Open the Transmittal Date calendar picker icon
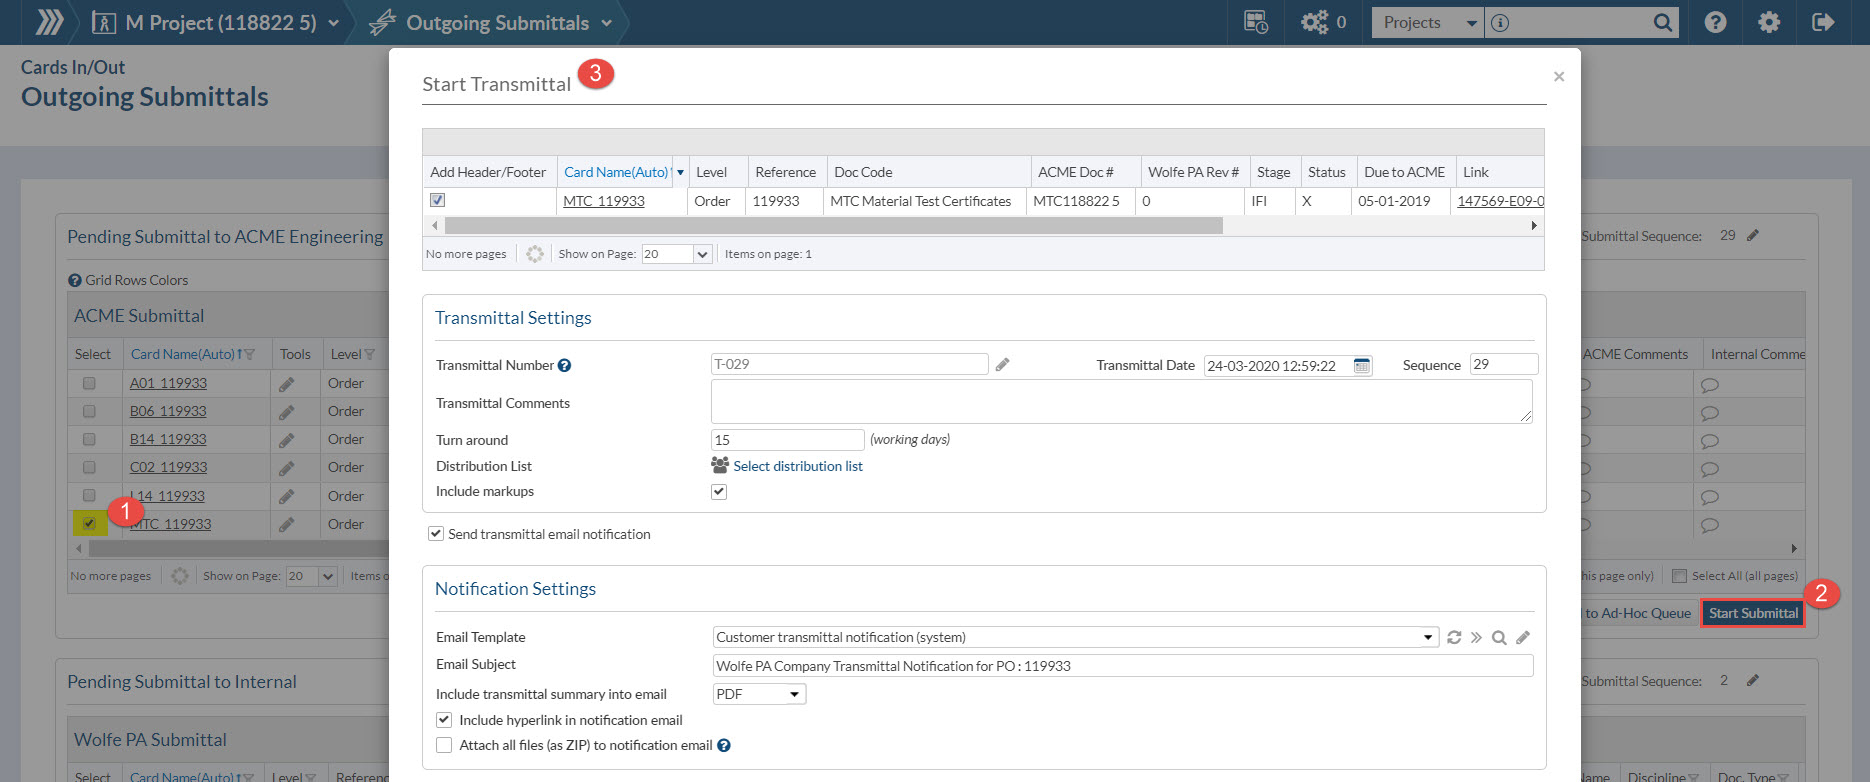This screenshot has width=1870, height=782. coord(1361,365)
